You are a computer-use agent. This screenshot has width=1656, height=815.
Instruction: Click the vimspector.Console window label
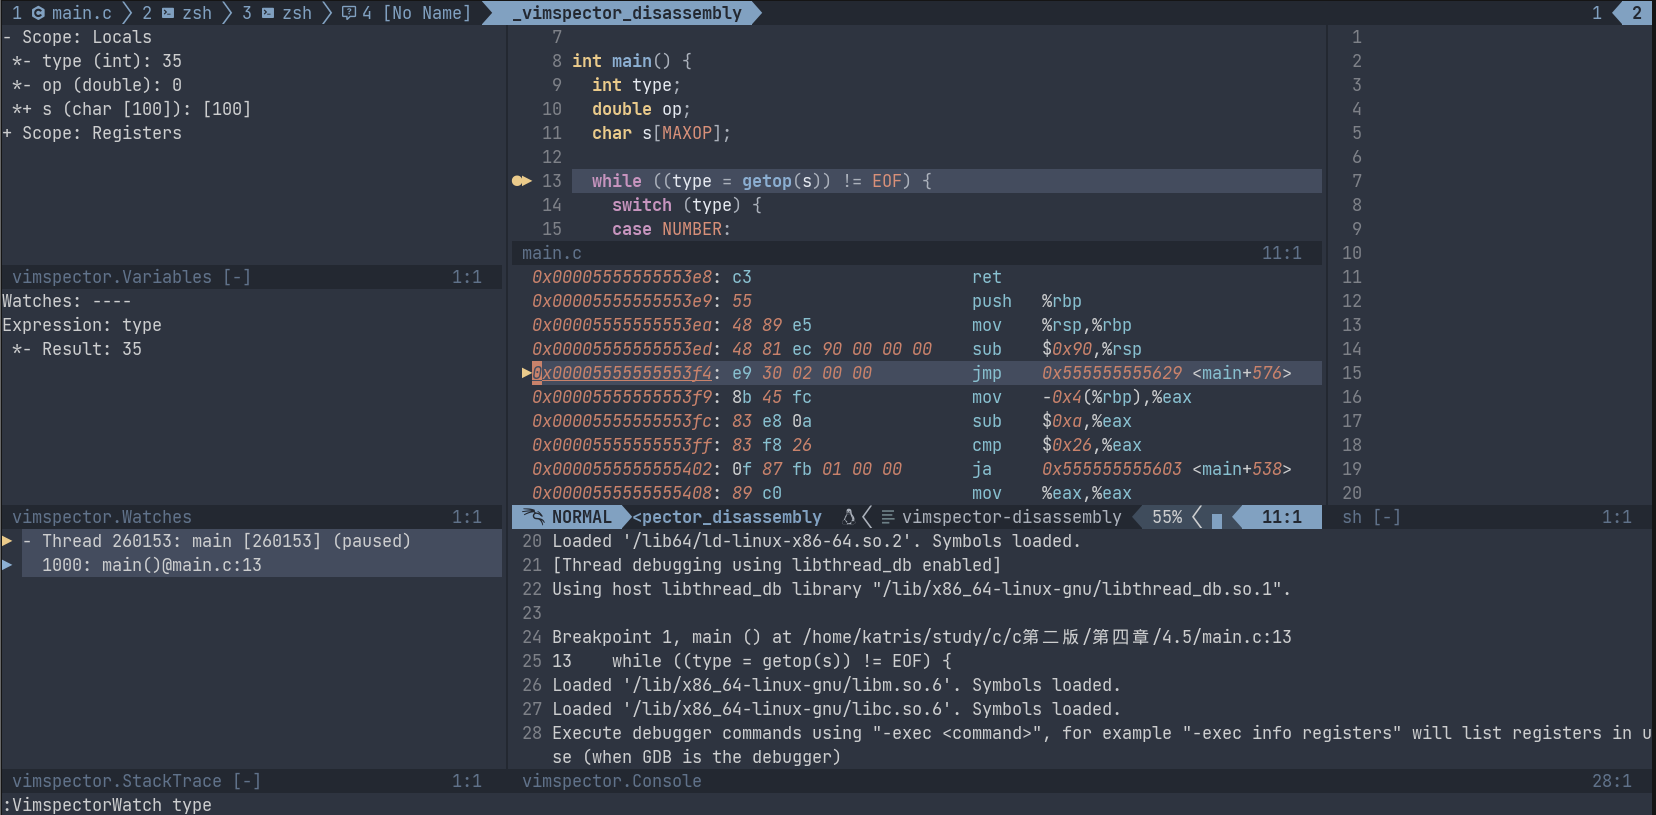(x=611, y=781)
